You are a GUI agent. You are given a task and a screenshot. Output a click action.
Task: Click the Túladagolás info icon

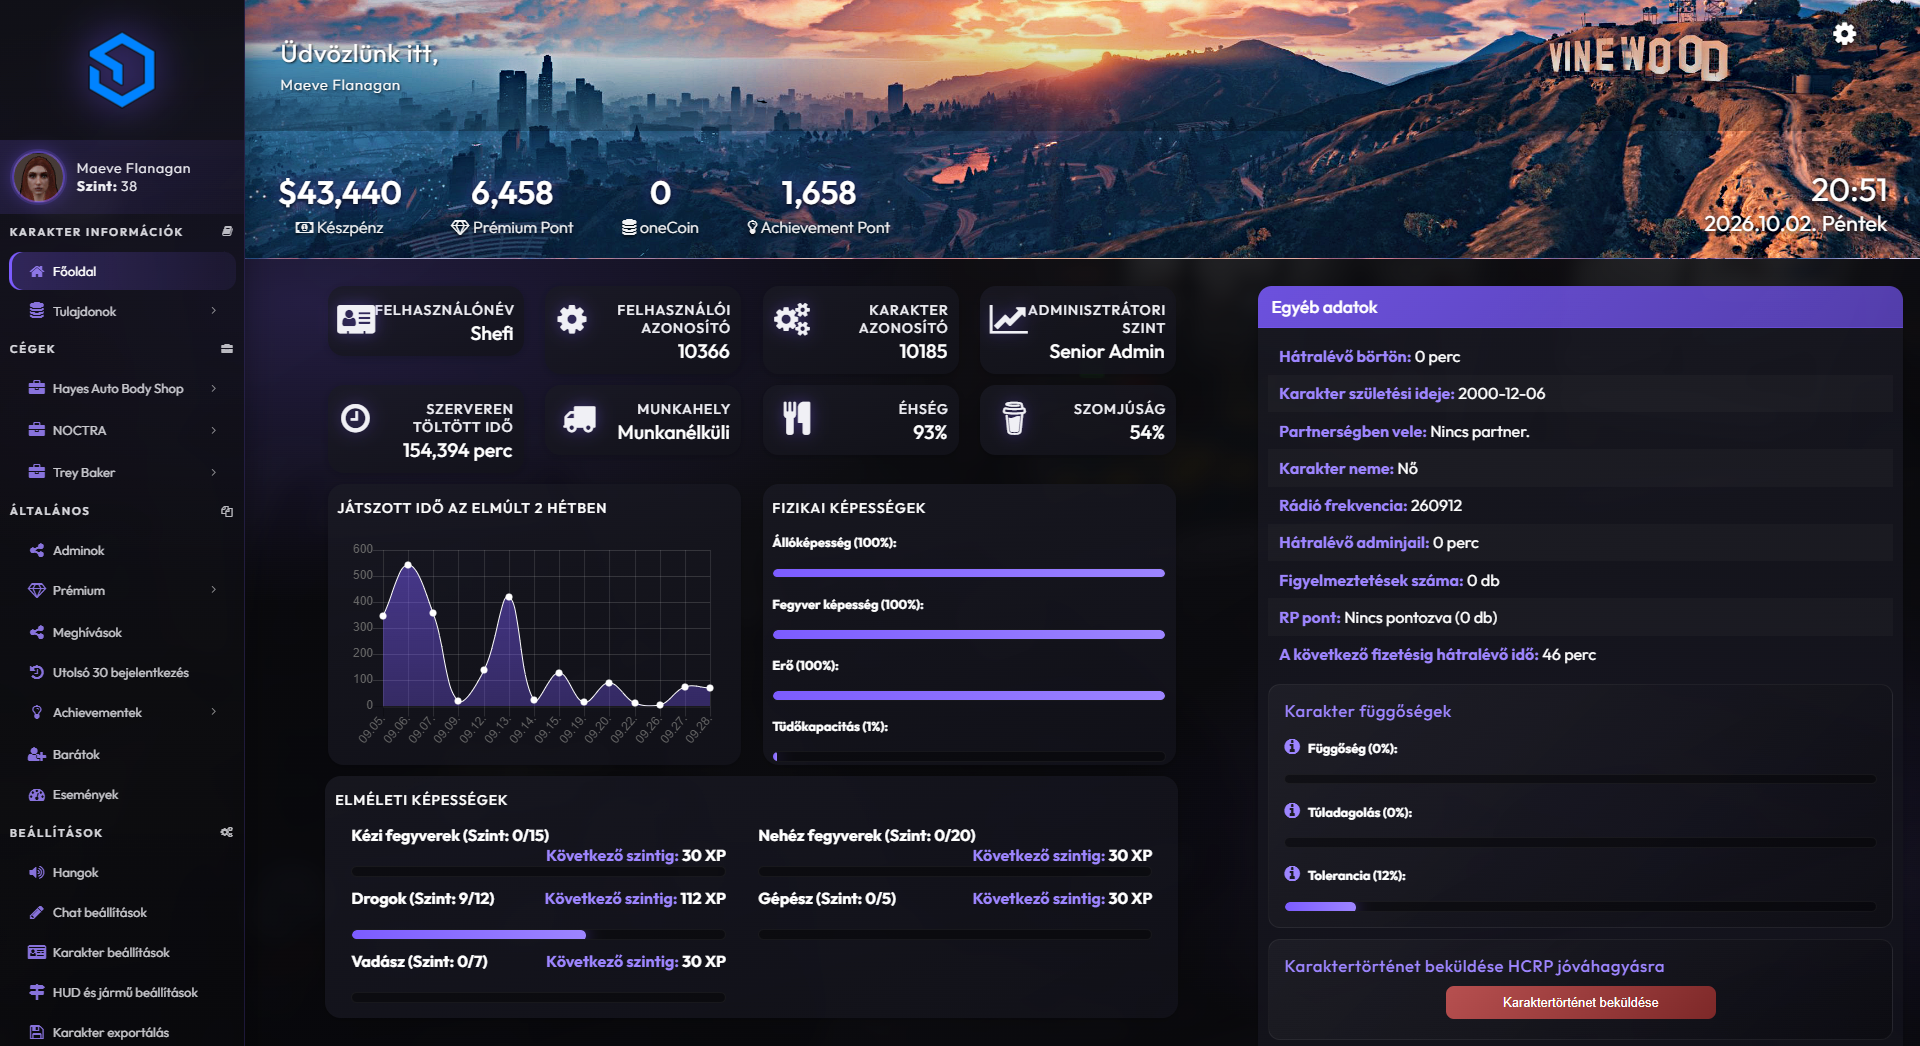[1292, 811]
